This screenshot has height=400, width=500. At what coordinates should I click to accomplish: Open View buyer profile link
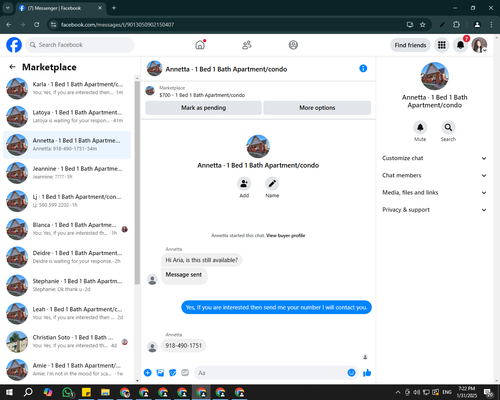[286, 235]
